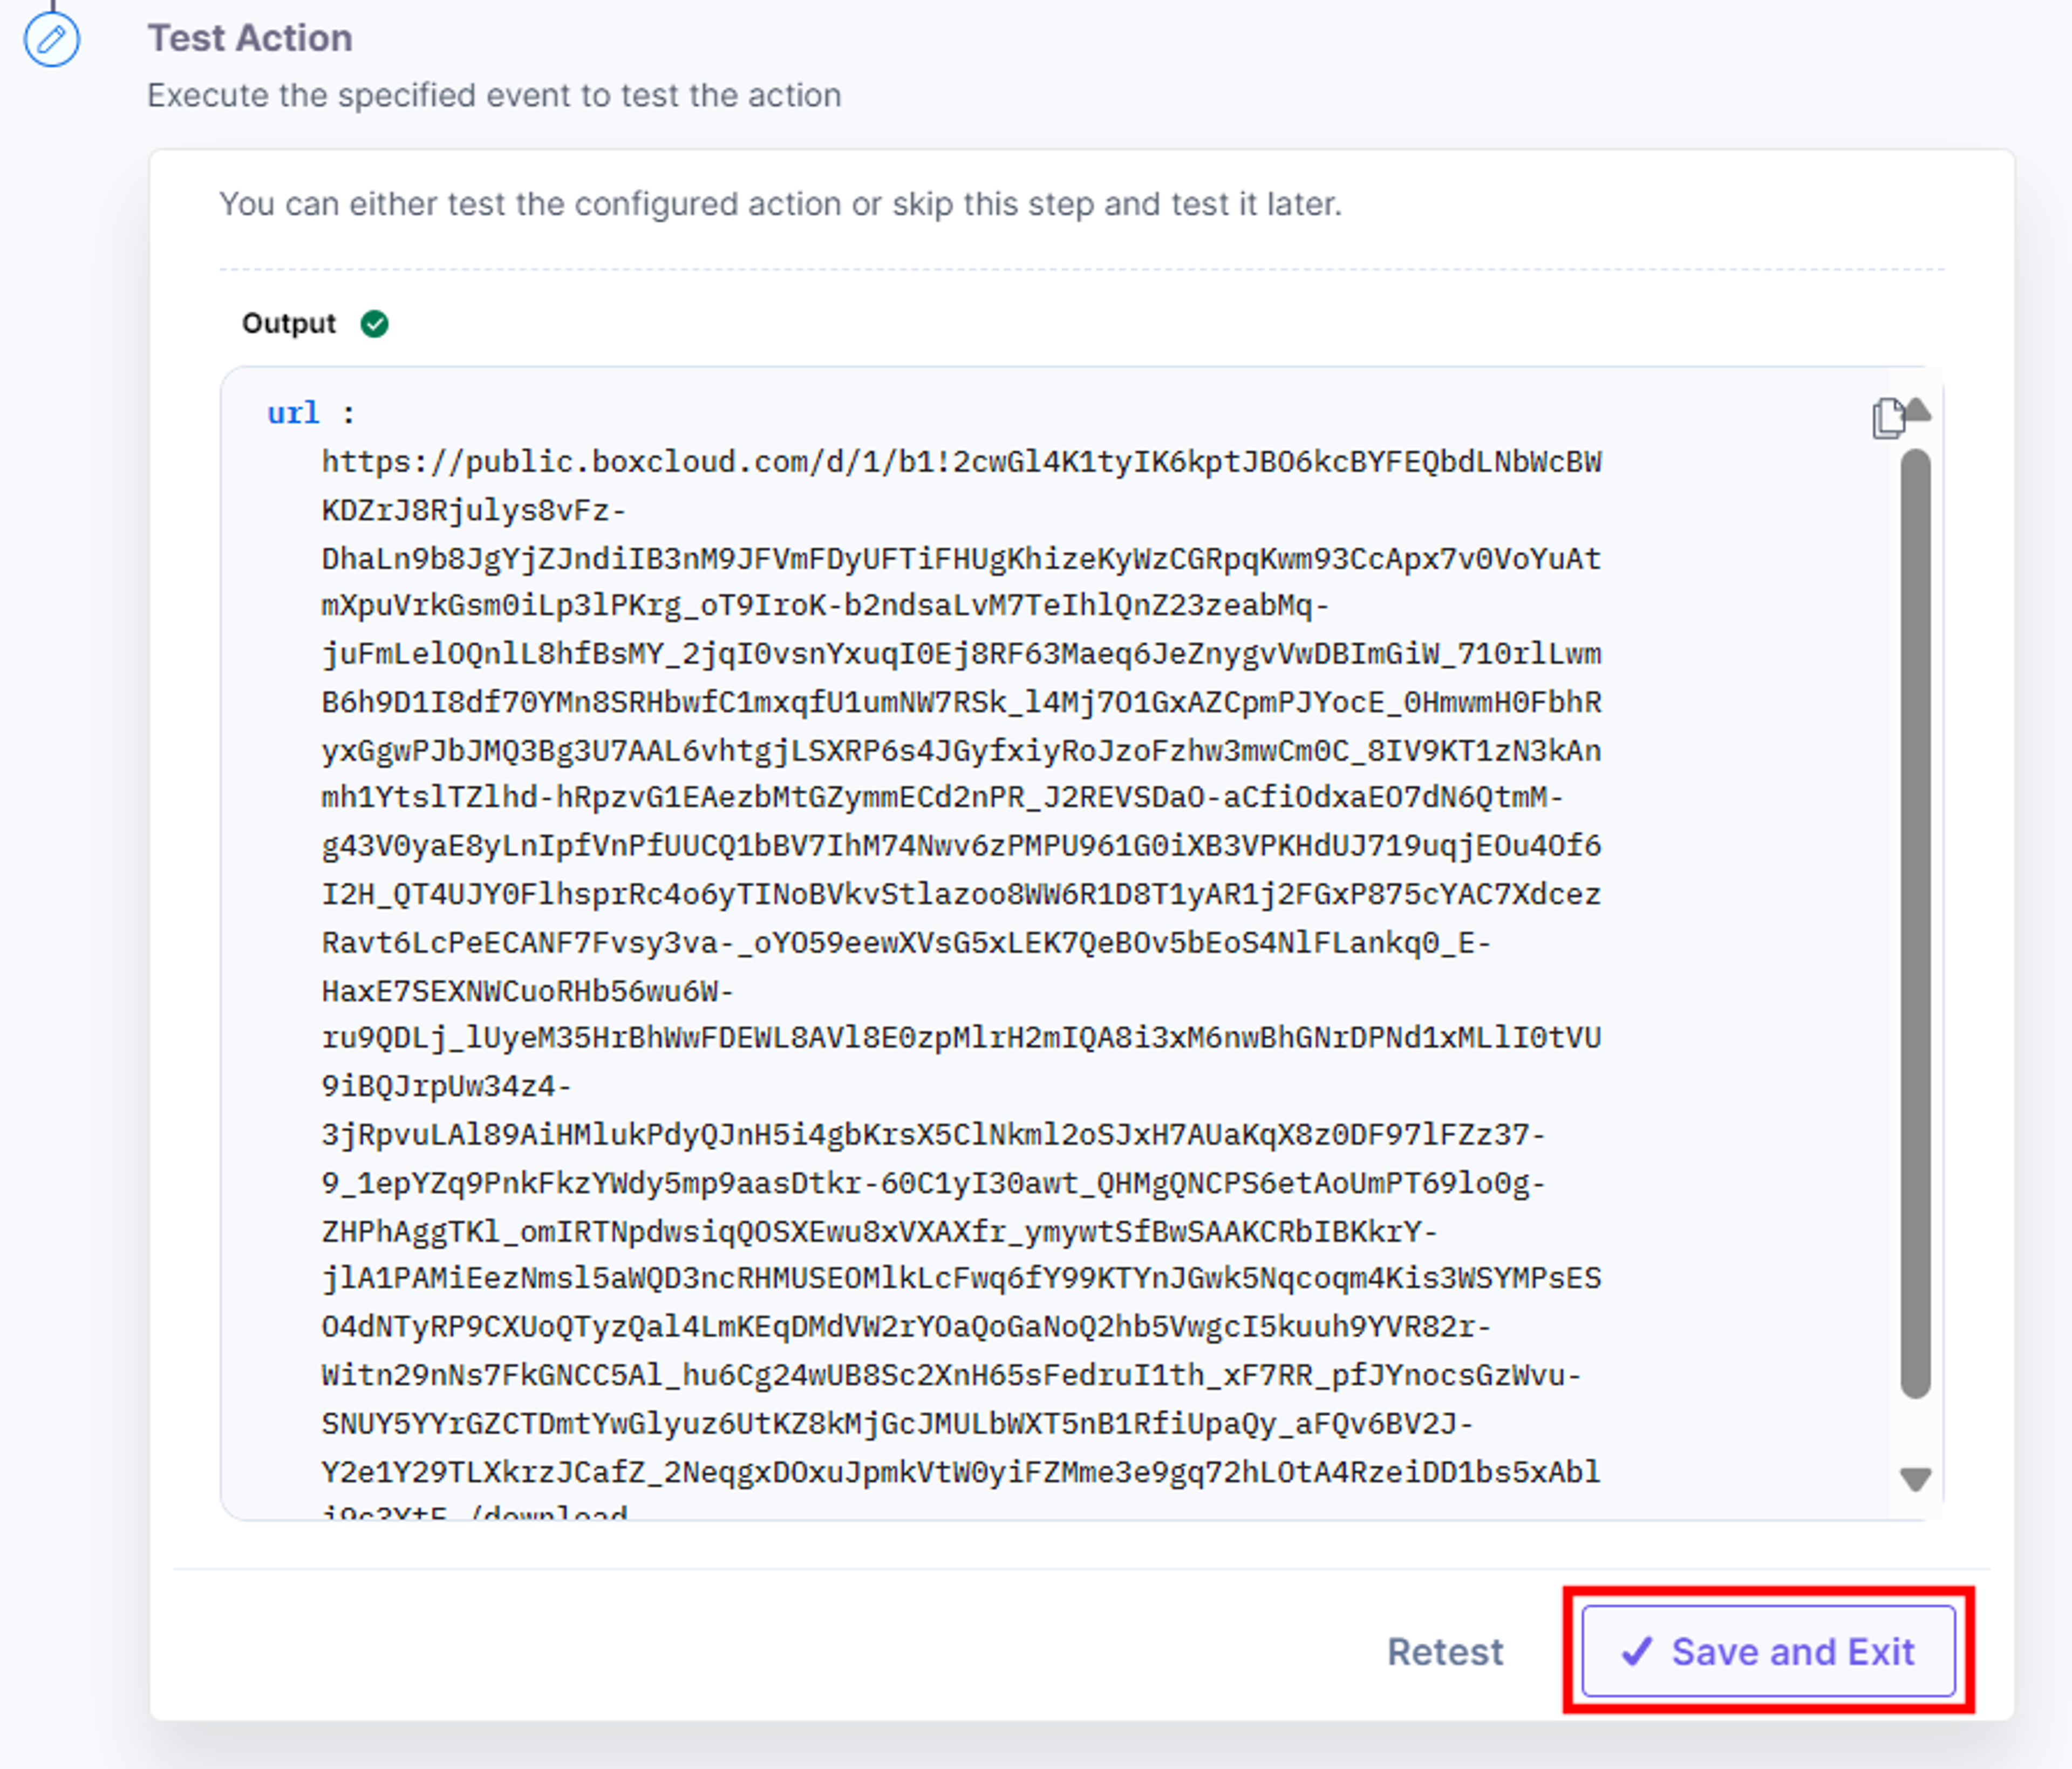
Task: Click the line '9iBQJrpUw34z4-'
Action: click(x=447, y=1086)
